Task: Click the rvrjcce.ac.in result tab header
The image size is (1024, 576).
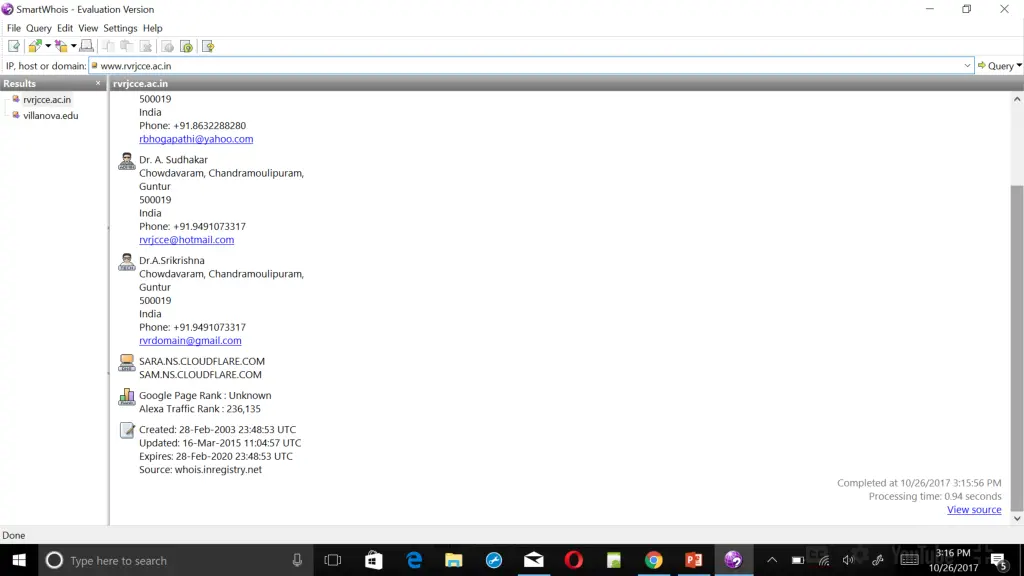Action: pyautogui.click(x=140, y=83)
